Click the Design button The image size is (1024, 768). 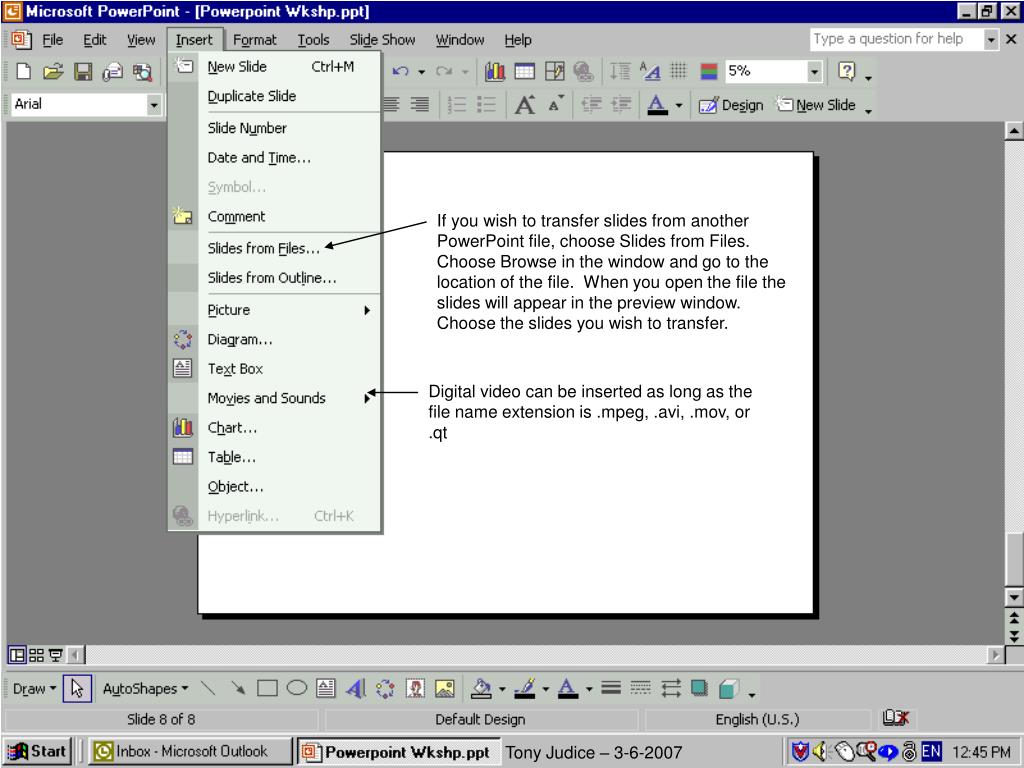pos(731,105)
